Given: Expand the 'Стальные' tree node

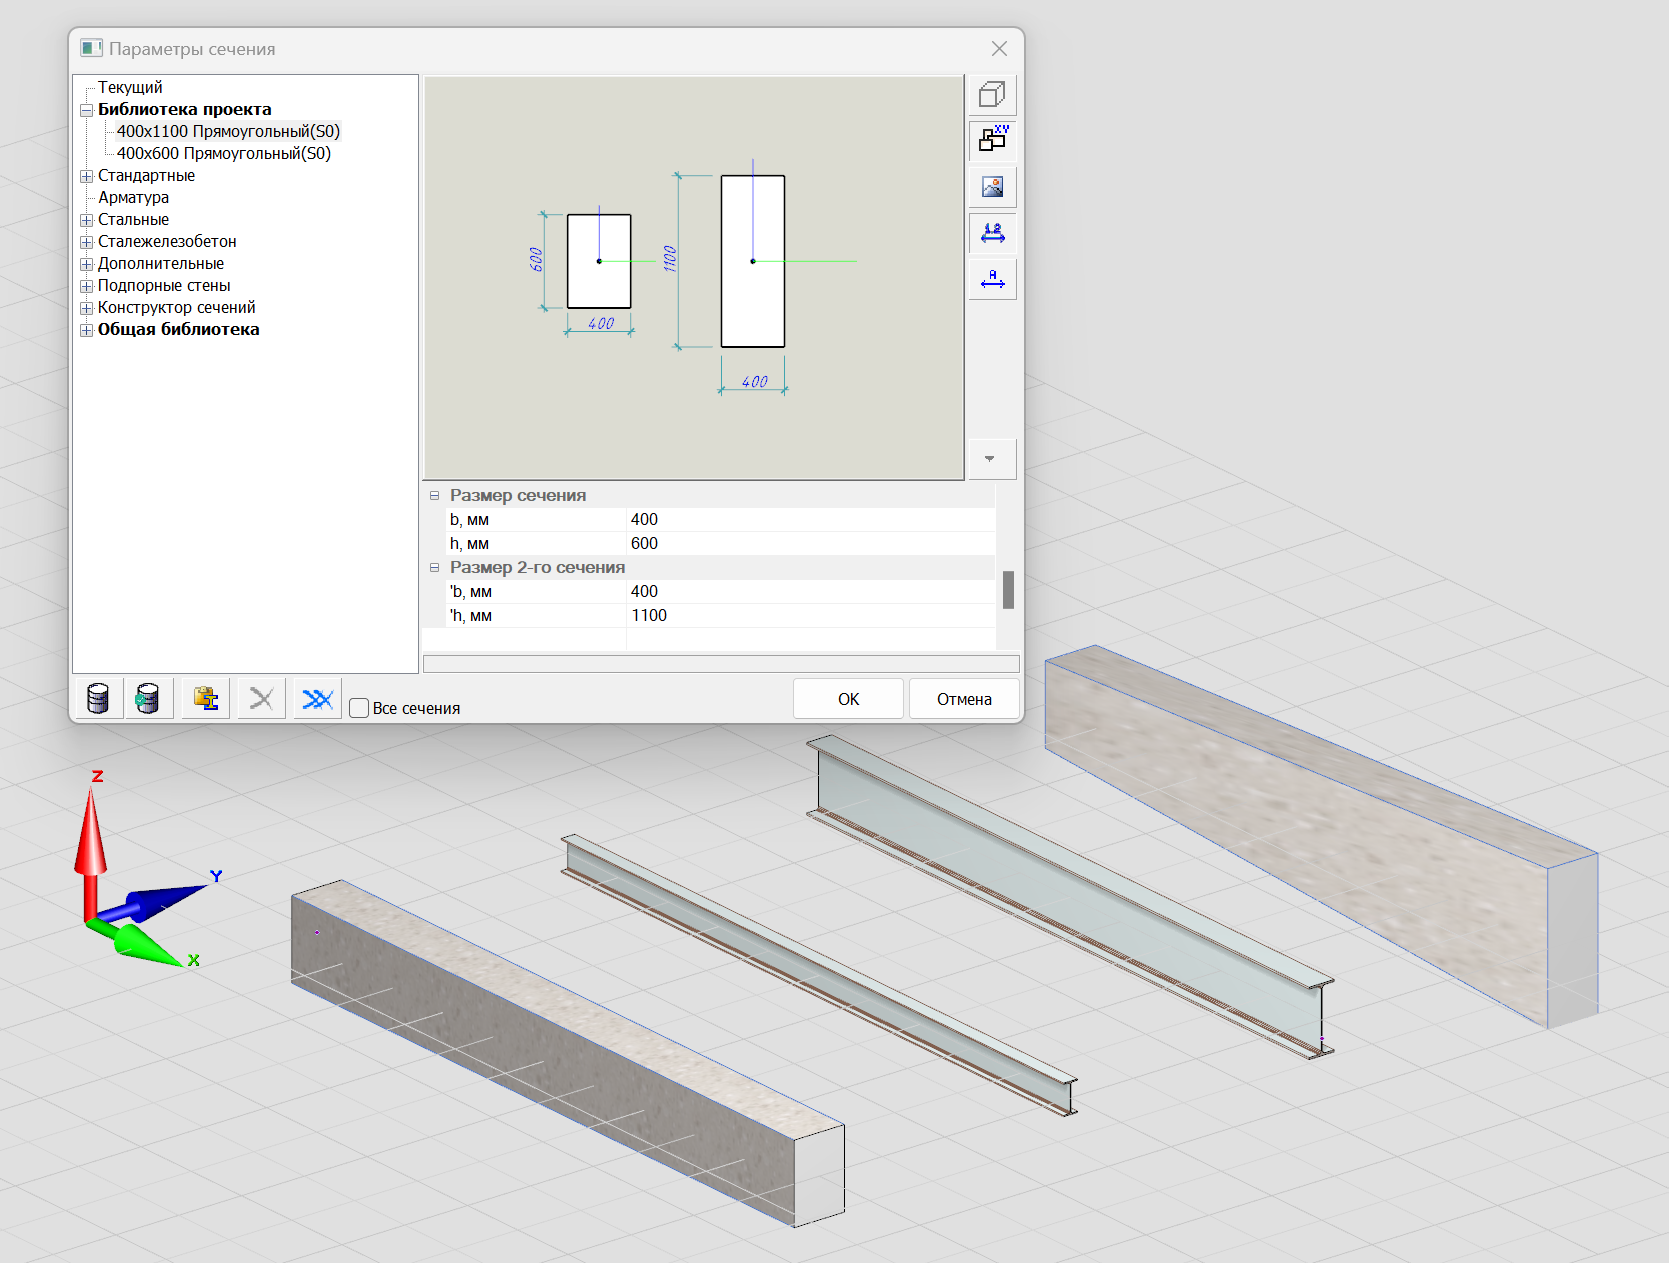Looking at the screenshot, I should click(87, 220).
